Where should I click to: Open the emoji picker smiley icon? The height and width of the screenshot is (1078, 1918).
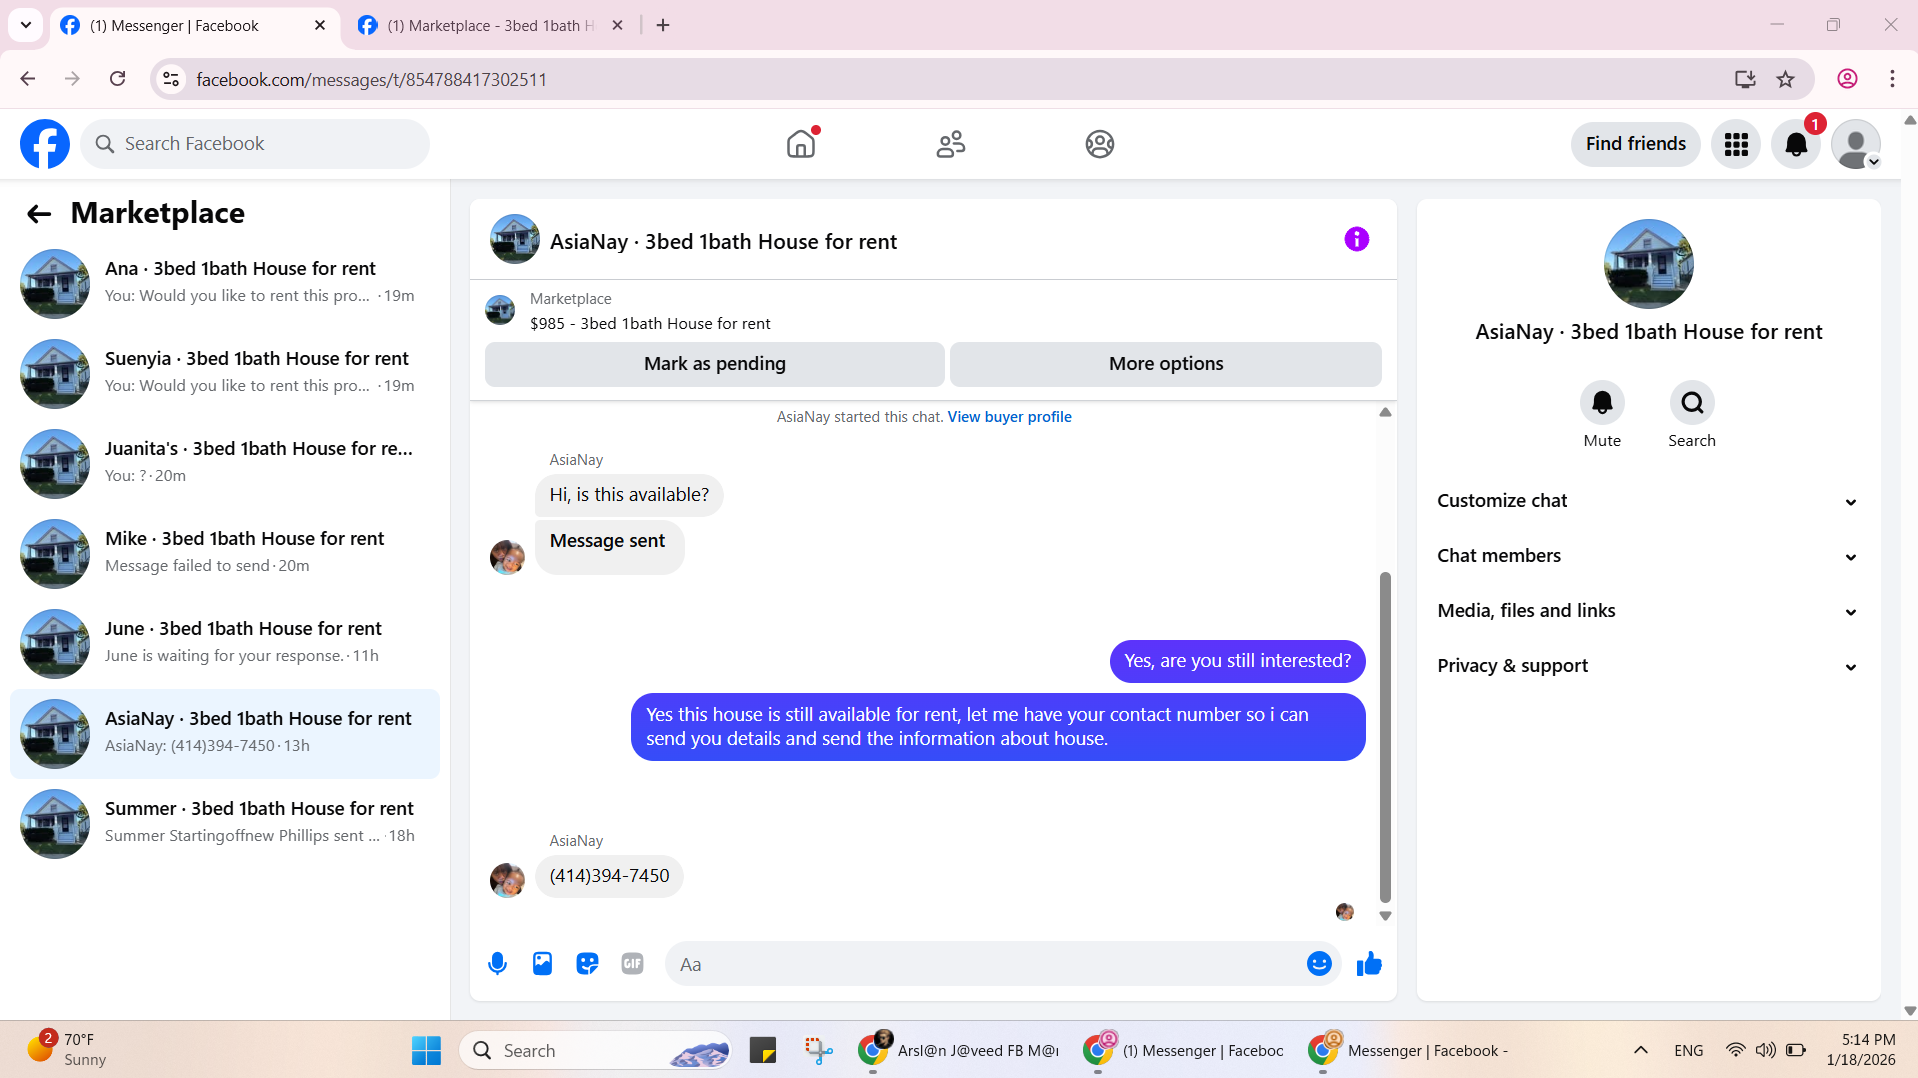pyautogui.click(x=1319, y=964)
